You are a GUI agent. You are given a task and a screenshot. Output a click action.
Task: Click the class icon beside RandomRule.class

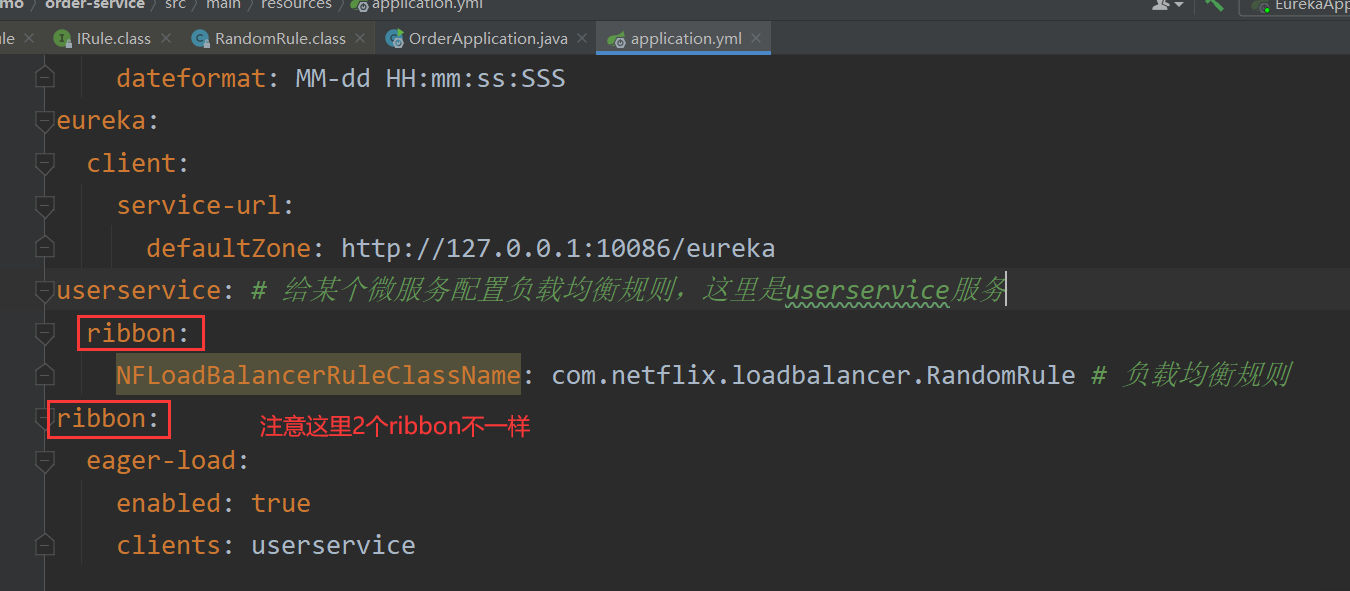pyautogui.click(x=200, y=39)
